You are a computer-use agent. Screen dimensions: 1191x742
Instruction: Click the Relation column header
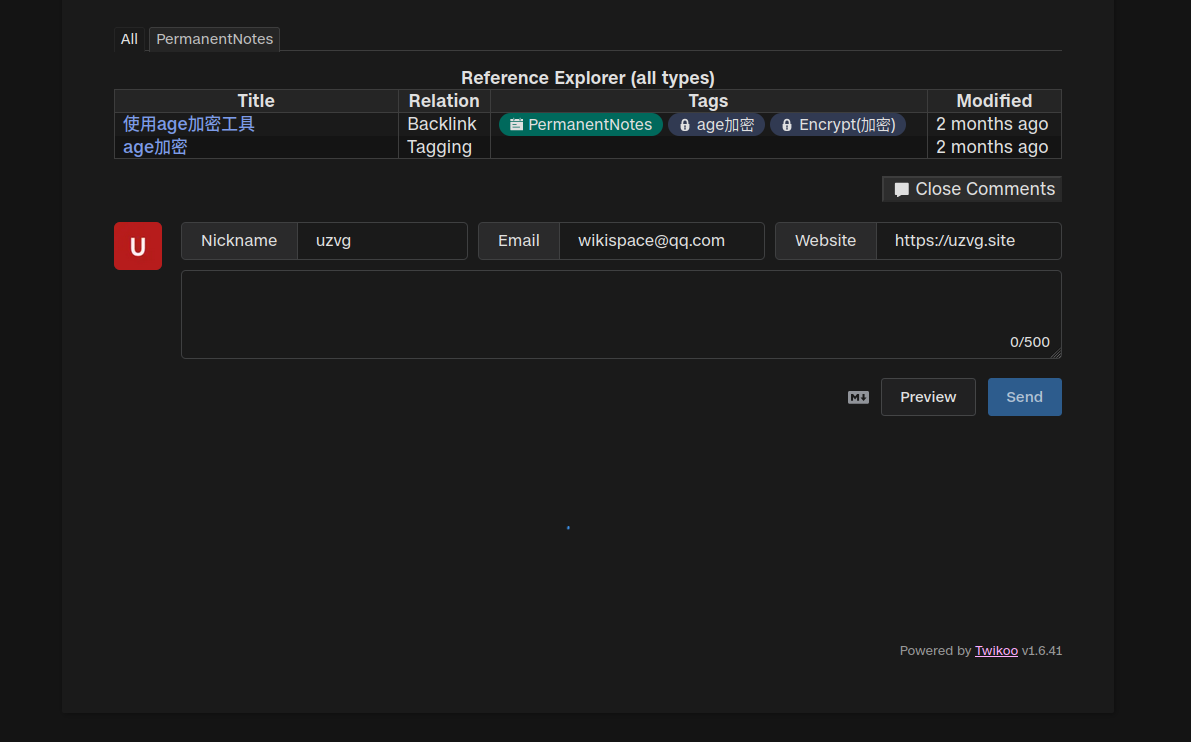click(444, 101)
